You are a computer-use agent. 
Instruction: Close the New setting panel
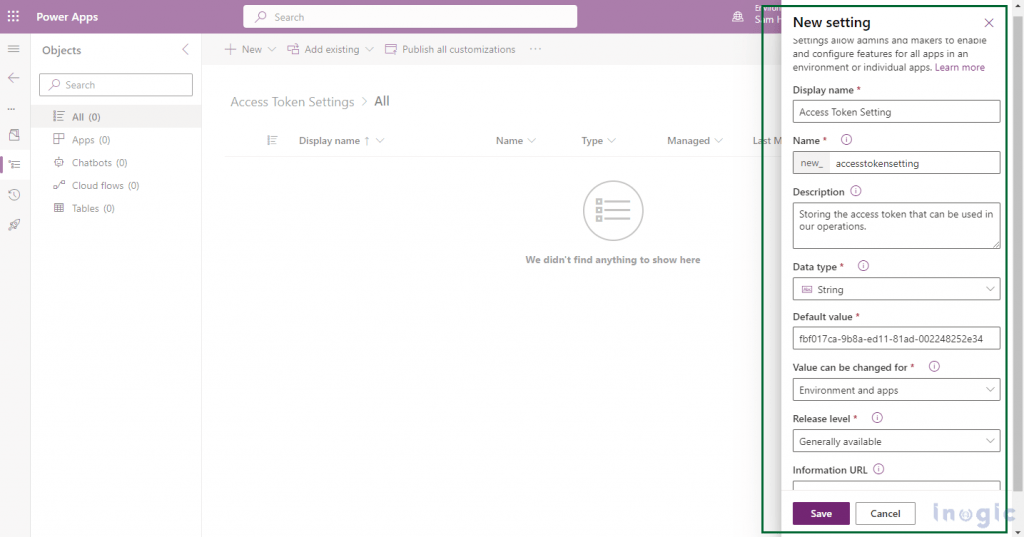(x=989, y=23)
